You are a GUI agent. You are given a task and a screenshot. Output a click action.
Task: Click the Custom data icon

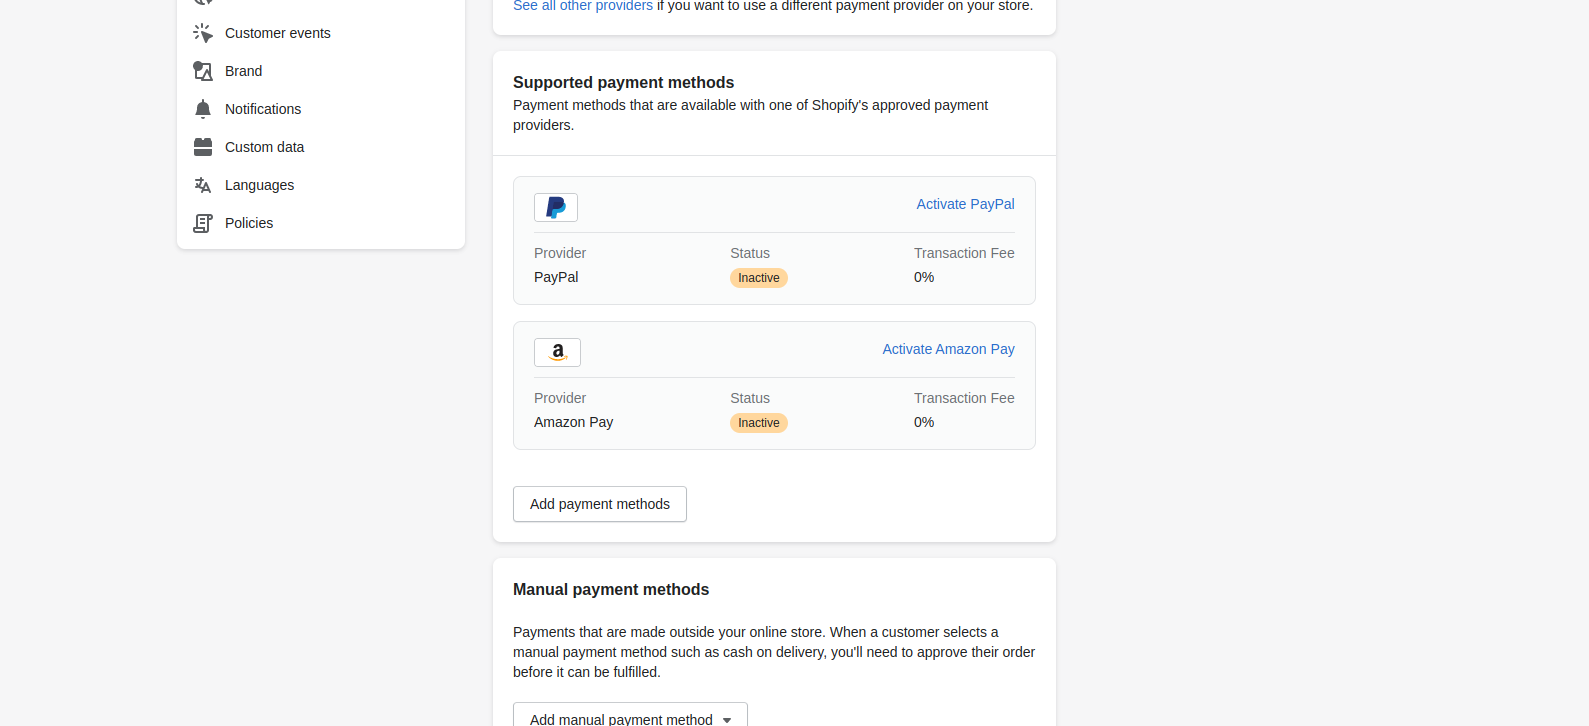click(203, 147)
